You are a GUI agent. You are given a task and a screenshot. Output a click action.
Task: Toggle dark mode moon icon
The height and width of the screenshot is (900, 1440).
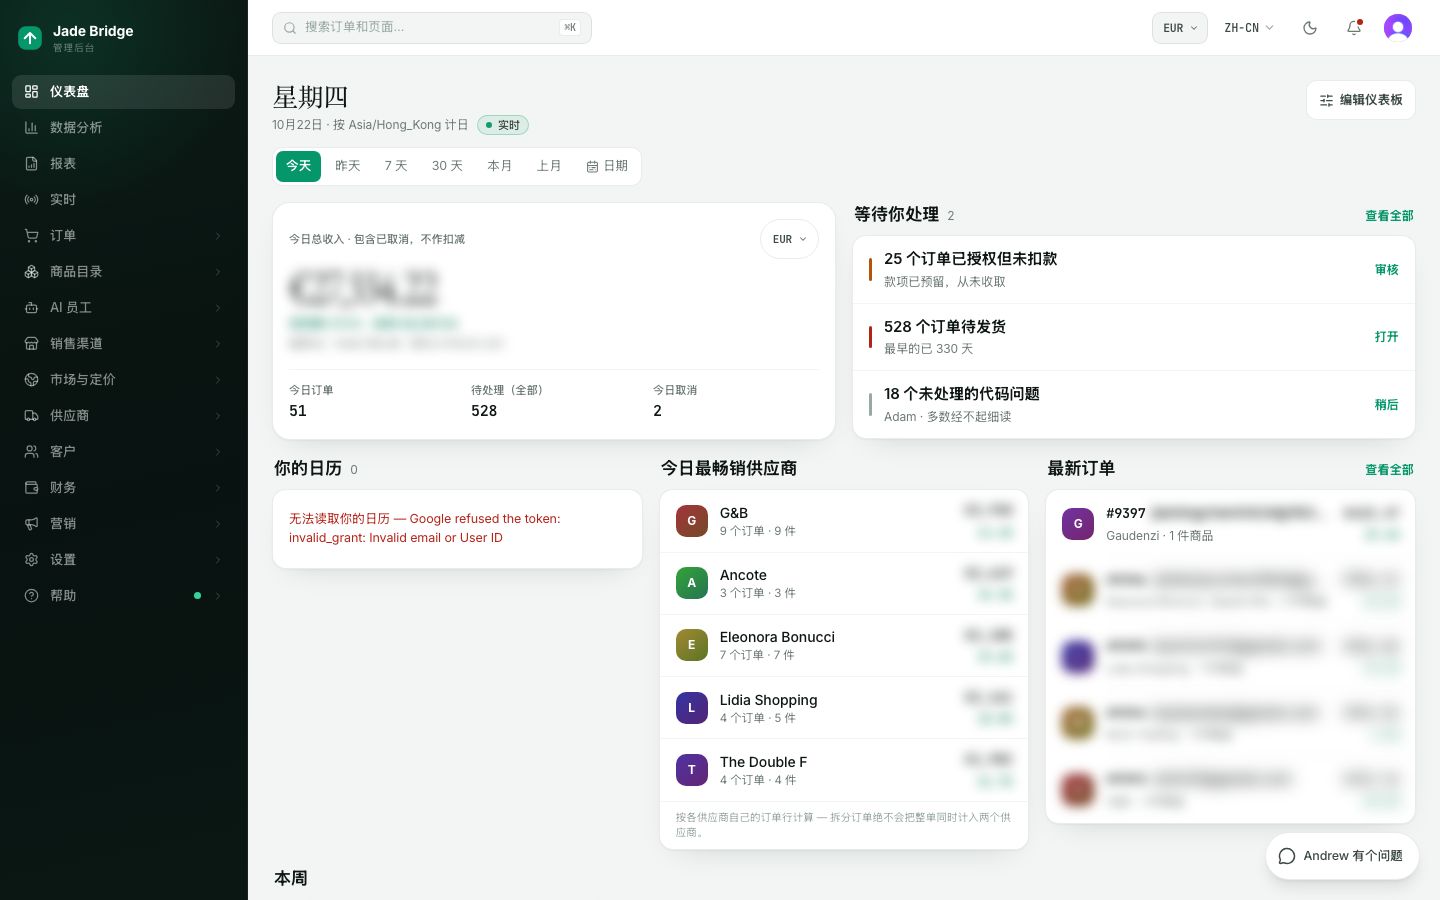pos(1310,28)
